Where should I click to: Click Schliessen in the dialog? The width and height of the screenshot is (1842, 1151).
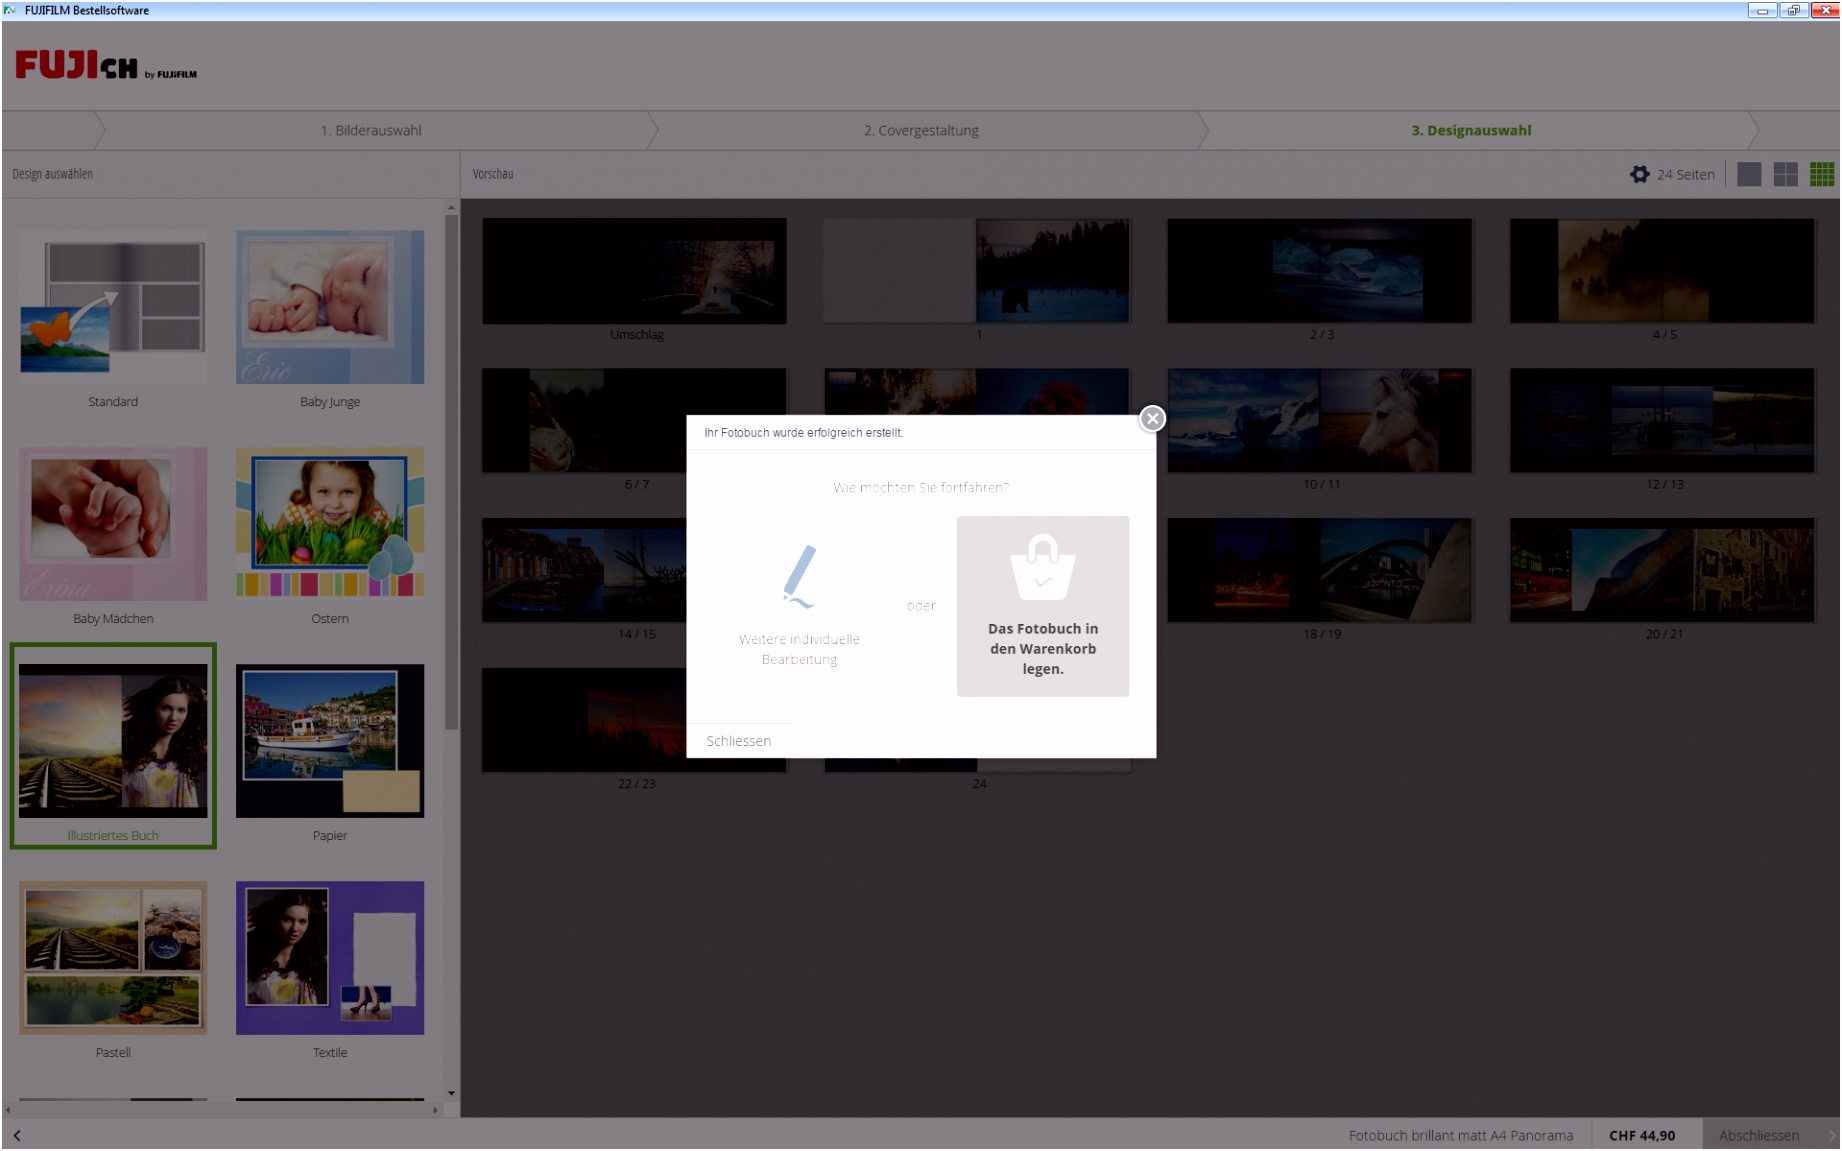pyautogui.click(x=738, y=741)
